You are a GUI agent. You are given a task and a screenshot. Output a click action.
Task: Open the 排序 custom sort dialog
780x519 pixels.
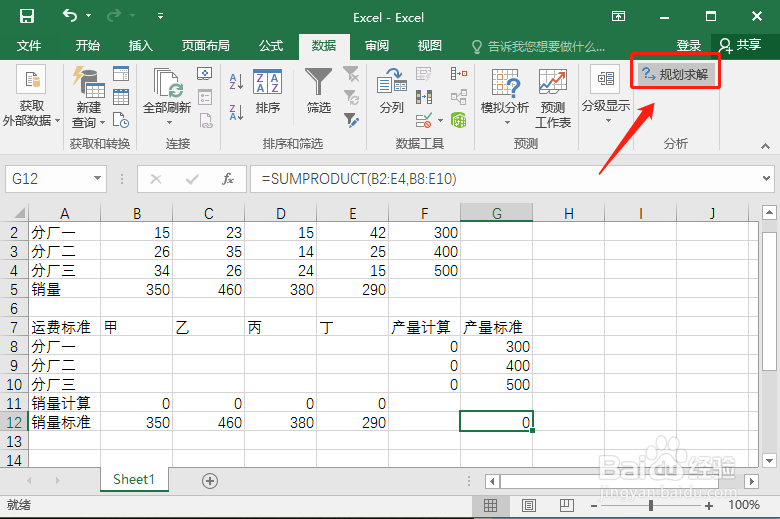[x=268, y=91]
